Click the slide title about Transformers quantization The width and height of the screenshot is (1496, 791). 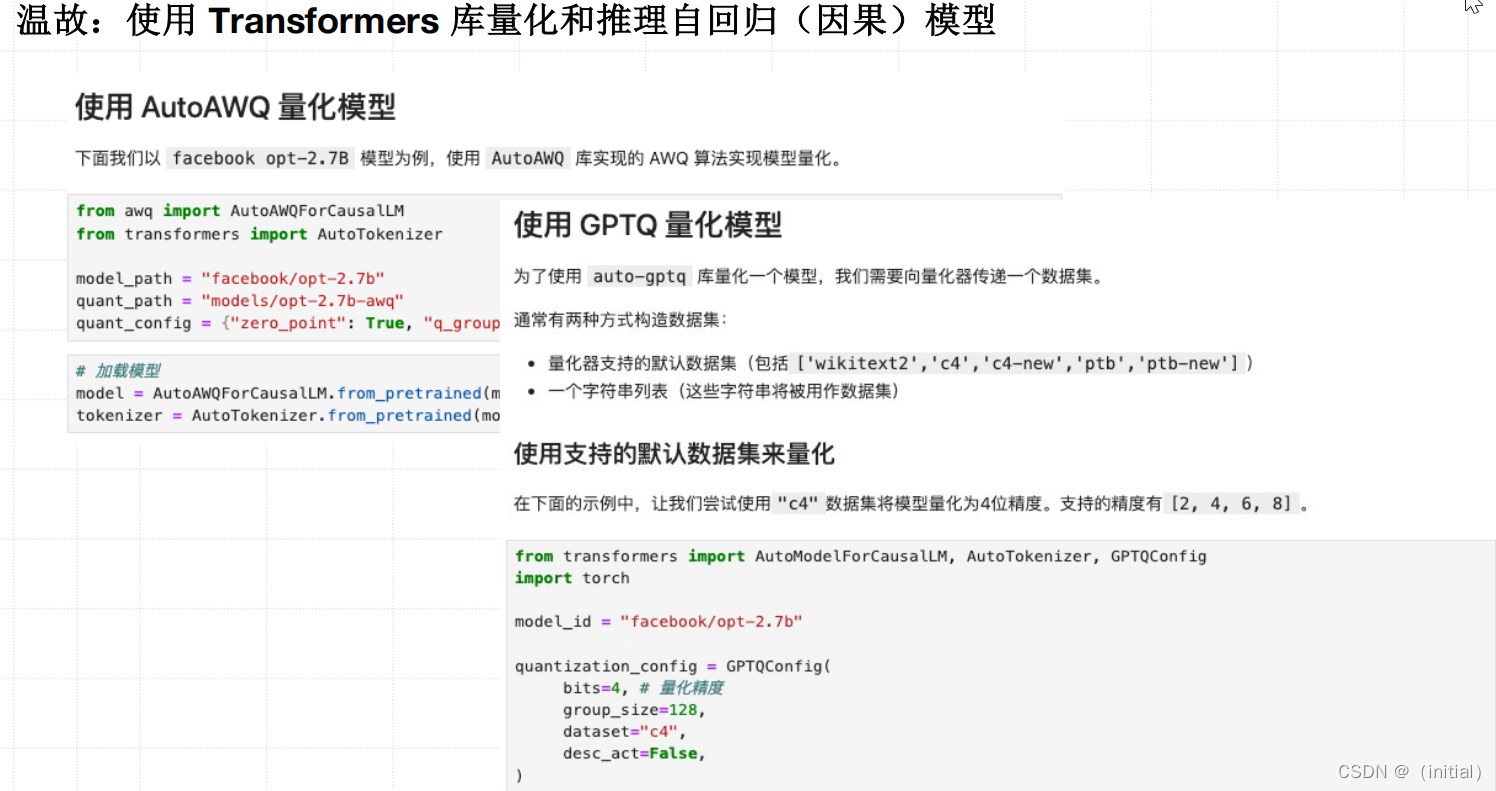pyautogui.click(x=506, y=22)
